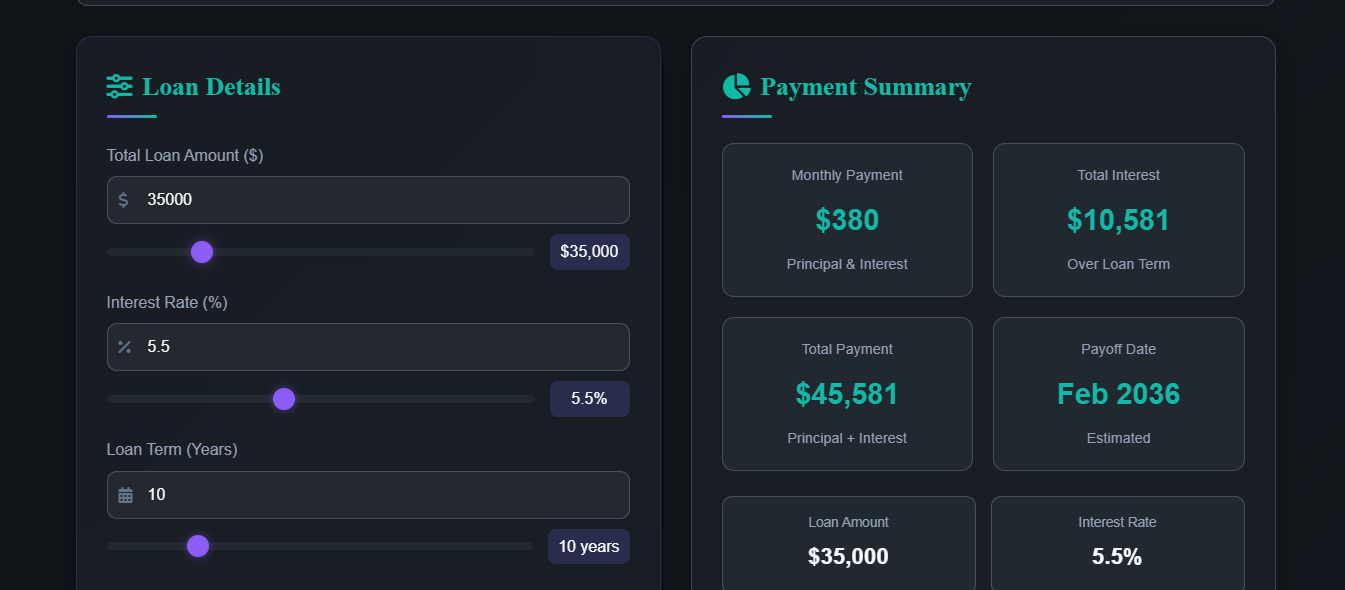Click the sliders icon beside Loan Details heading
The width and height of the screenshot is (1345, 590).
click(x=118, y=86)
